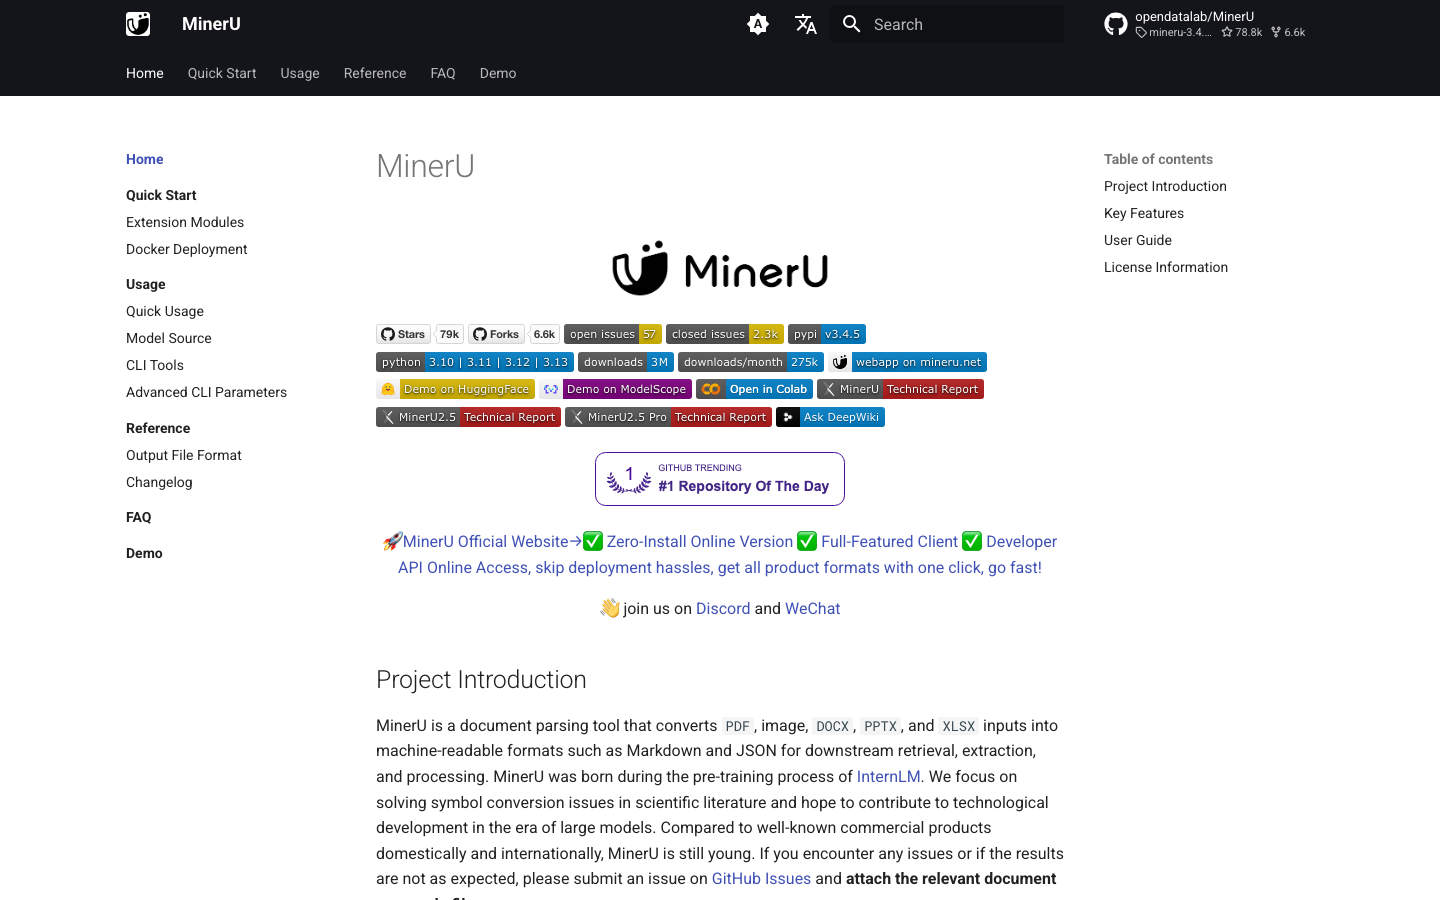This screenshot has height=900, width=1440.
Task: Click the search magnifier icon
Action: pyautogui.click(x=852, y=24)
